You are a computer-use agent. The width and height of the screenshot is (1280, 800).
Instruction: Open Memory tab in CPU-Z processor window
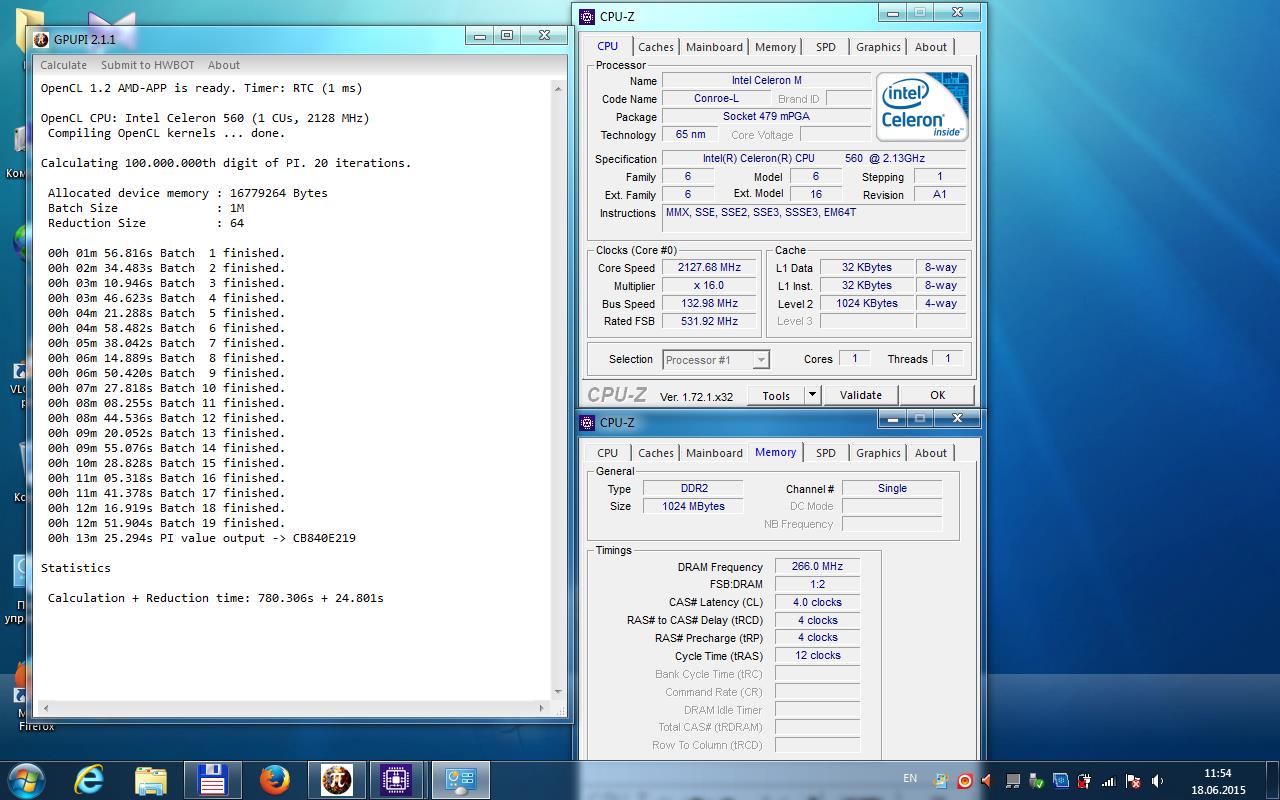pos(775,47)
